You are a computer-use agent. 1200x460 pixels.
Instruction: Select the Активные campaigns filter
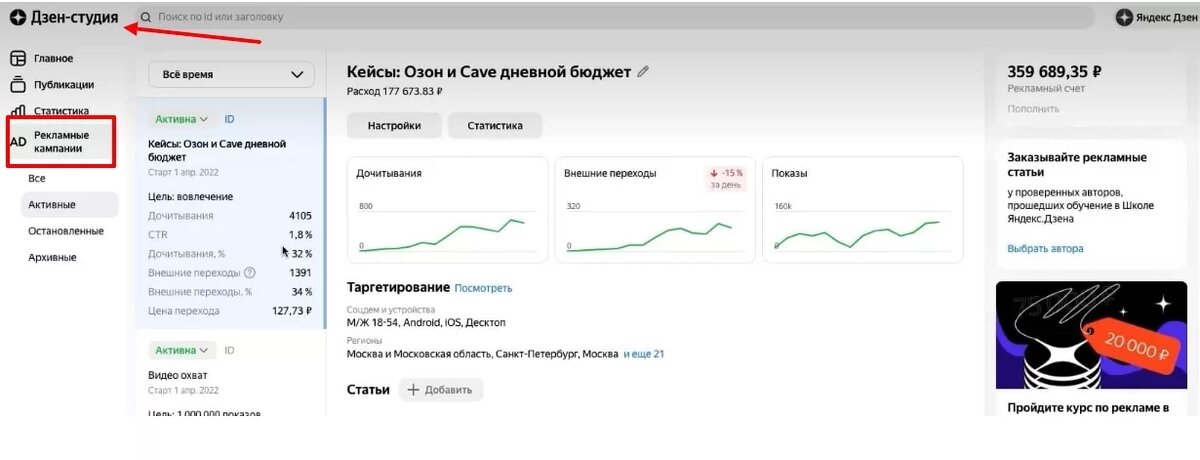[x=52, y=205]
